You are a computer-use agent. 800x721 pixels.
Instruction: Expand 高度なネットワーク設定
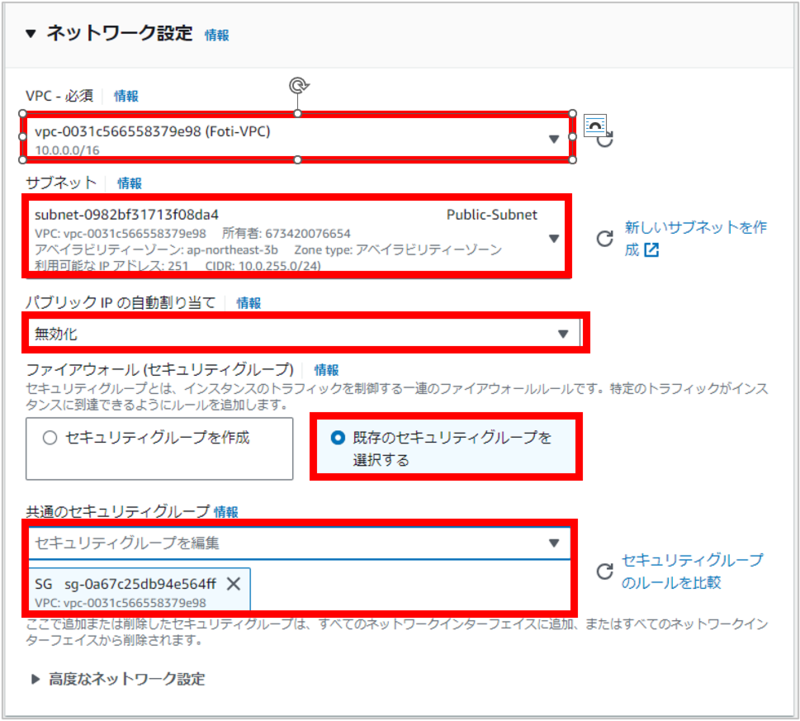[x=118, y=679]
